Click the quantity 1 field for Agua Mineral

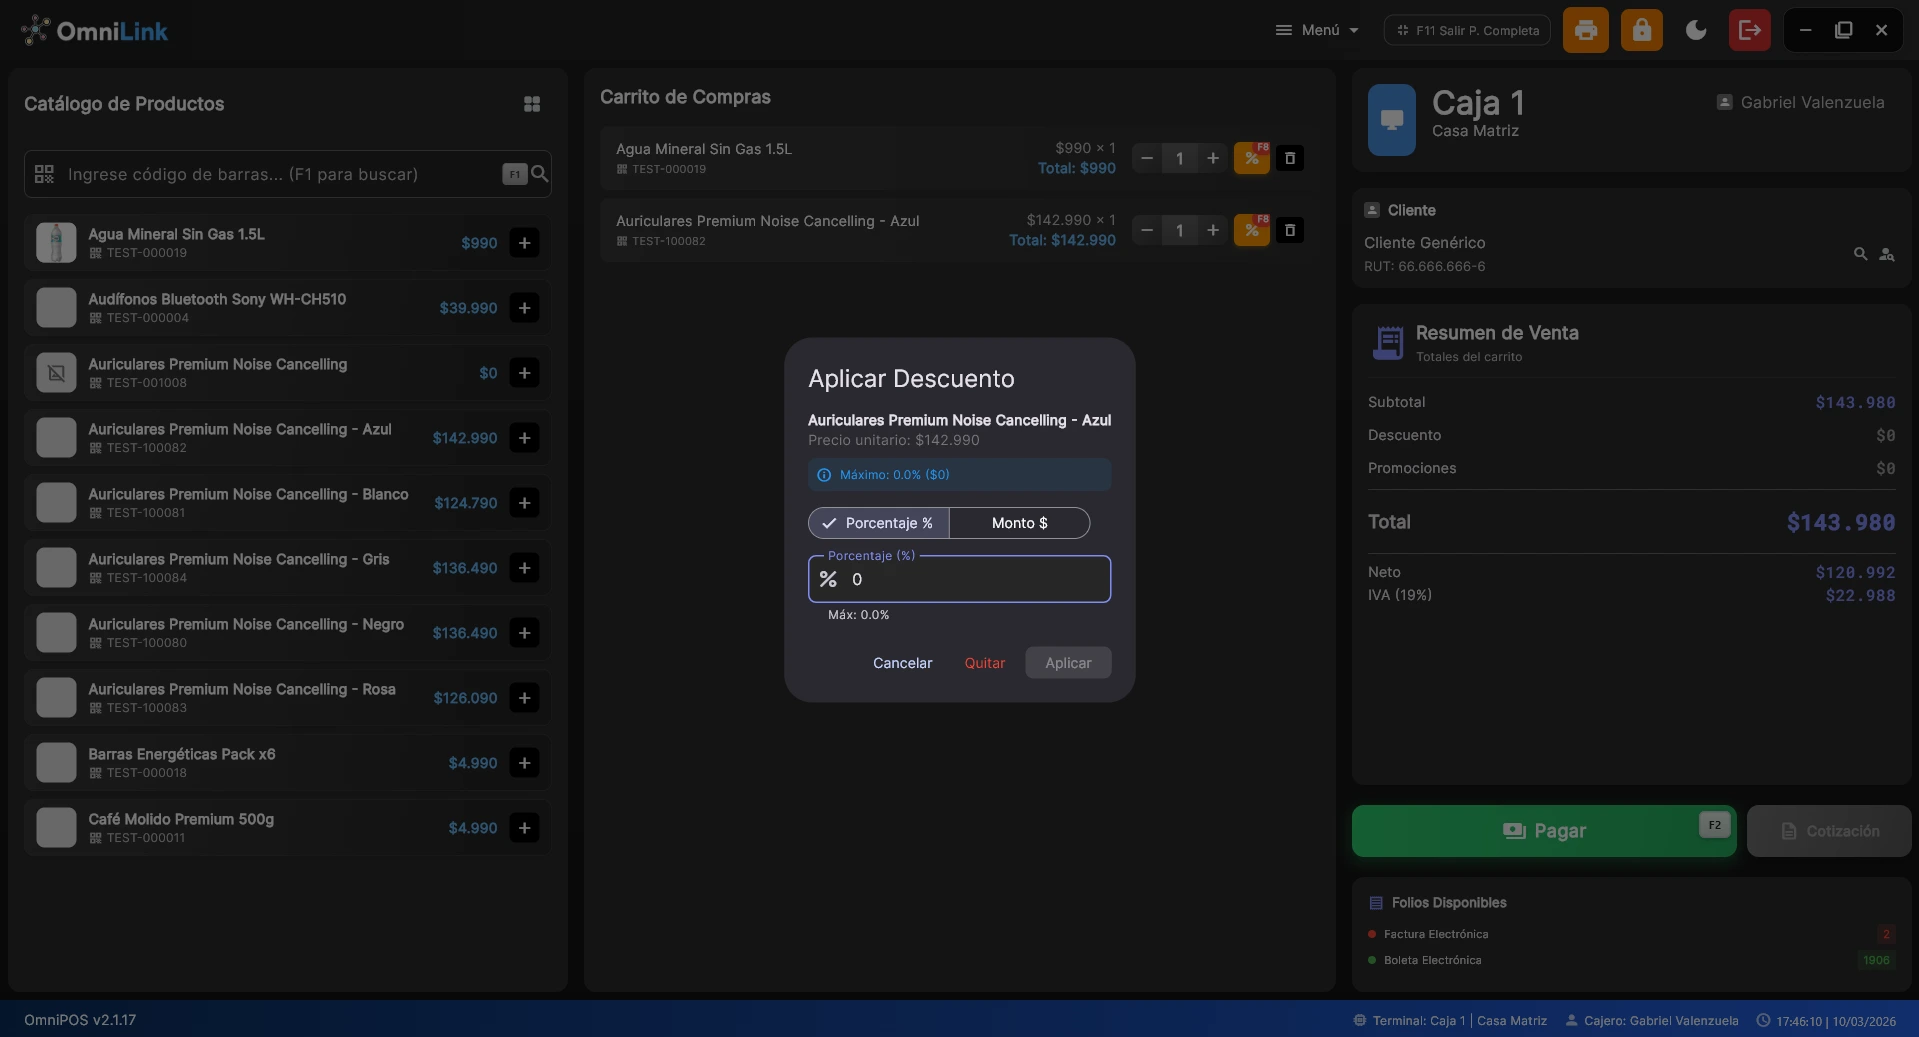pyautogui.click(x=1180, y=158)
